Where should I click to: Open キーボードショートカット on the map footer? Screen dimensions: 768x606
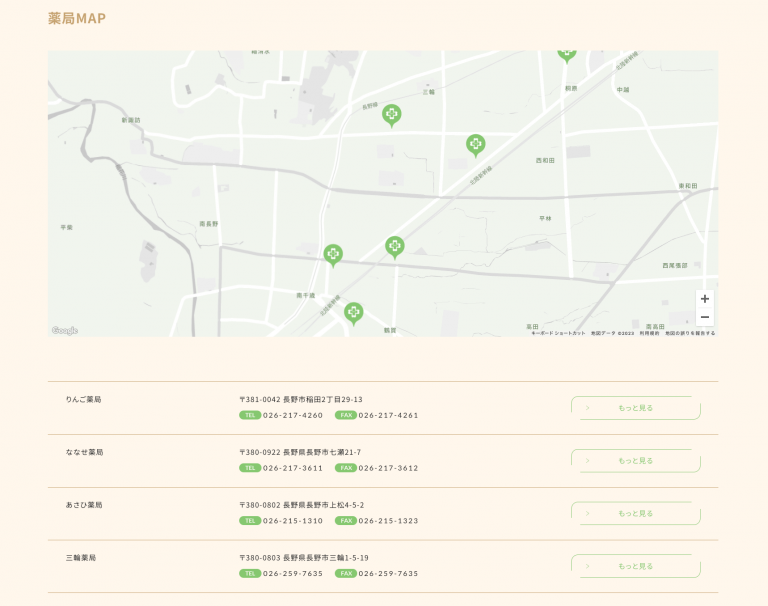pyautogui.click(x=559, y=333)
